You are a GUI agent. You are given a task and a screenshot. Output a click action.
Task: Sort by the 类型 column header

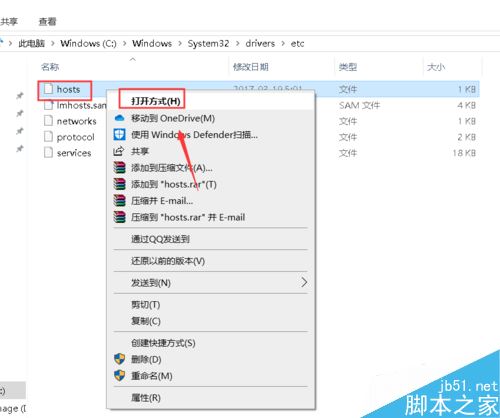point(348,67)
